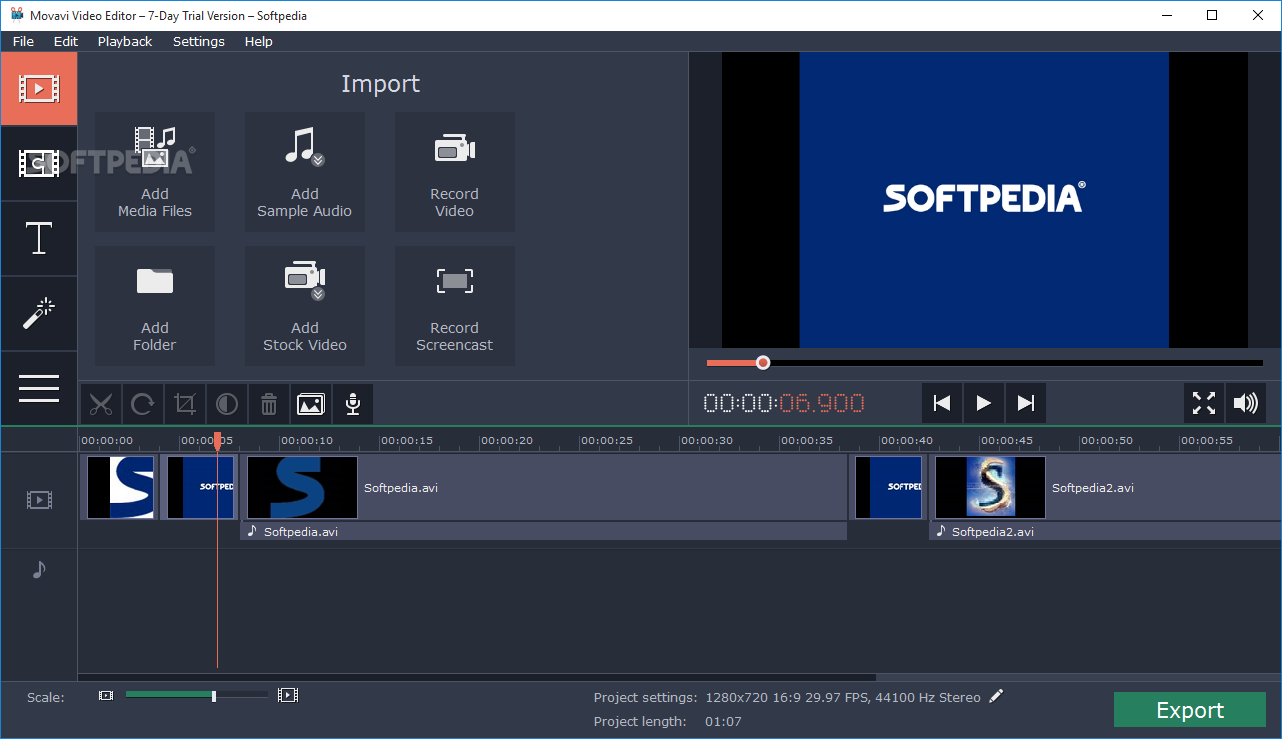Open the Playback menu
This screenshot has width=1282, height=739.
pyautogui.click(x=124, y=41)
